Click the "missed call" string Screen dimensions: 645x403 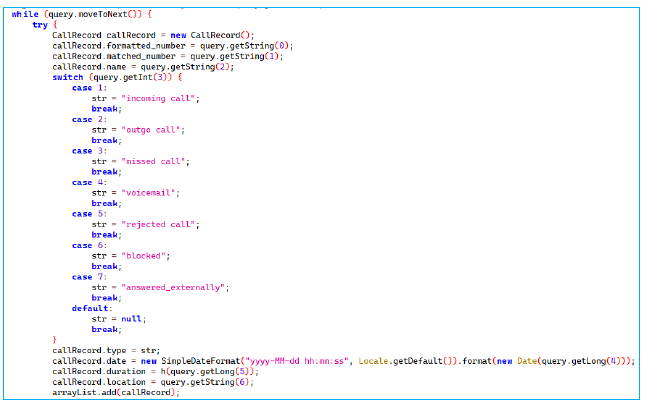point(153,161)
